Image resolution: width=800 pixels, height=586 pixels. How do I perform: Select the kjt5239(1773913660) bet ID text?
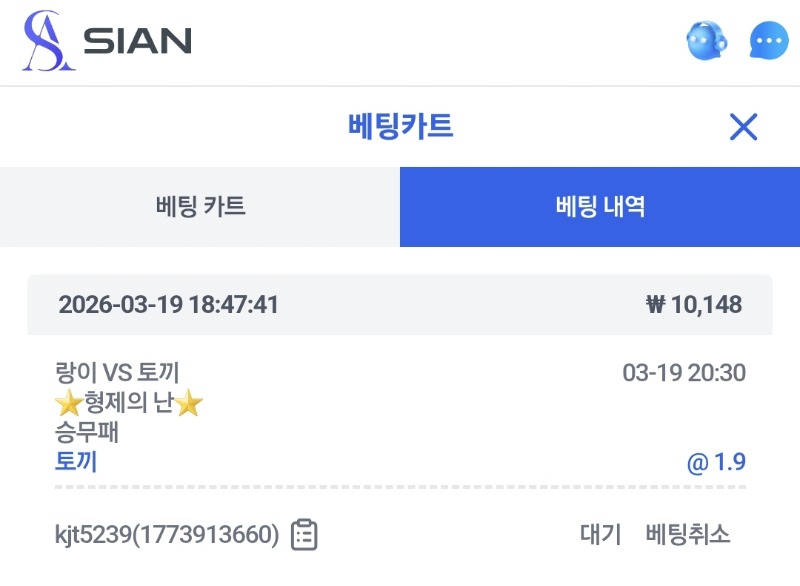coord(167,535)
